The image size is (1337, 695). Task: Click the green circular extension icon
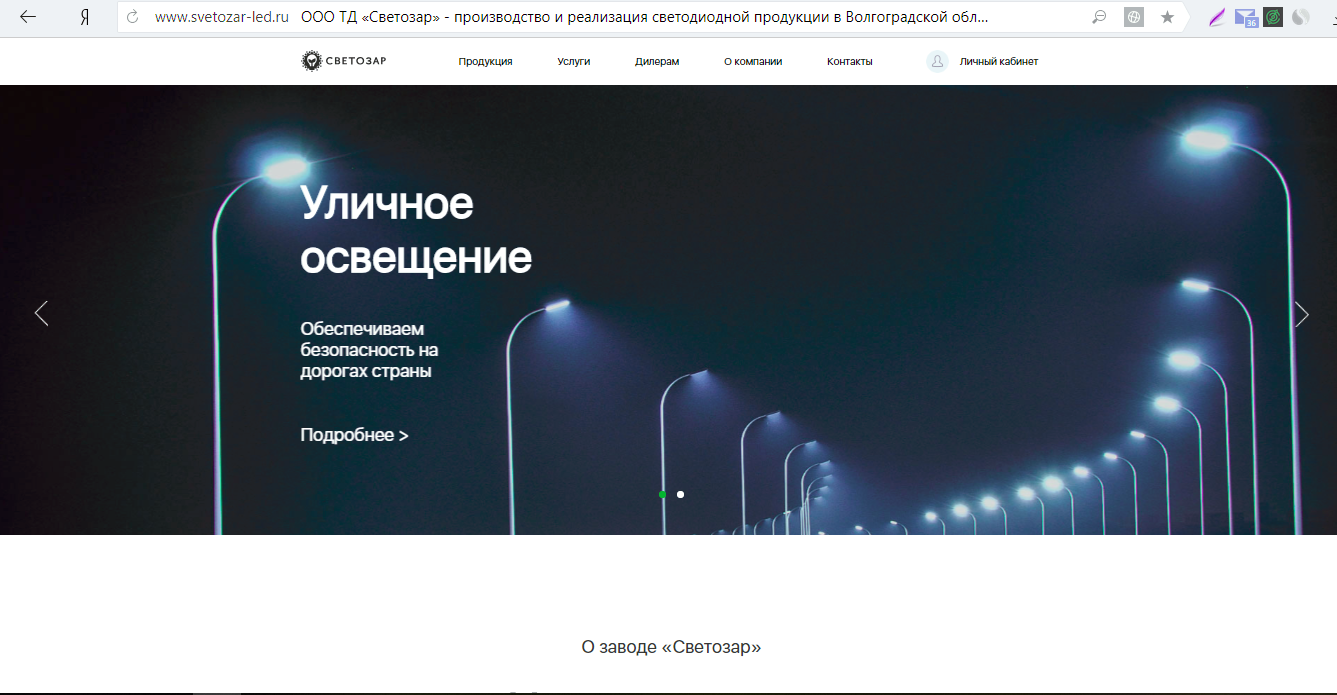tap(1273, 17)
